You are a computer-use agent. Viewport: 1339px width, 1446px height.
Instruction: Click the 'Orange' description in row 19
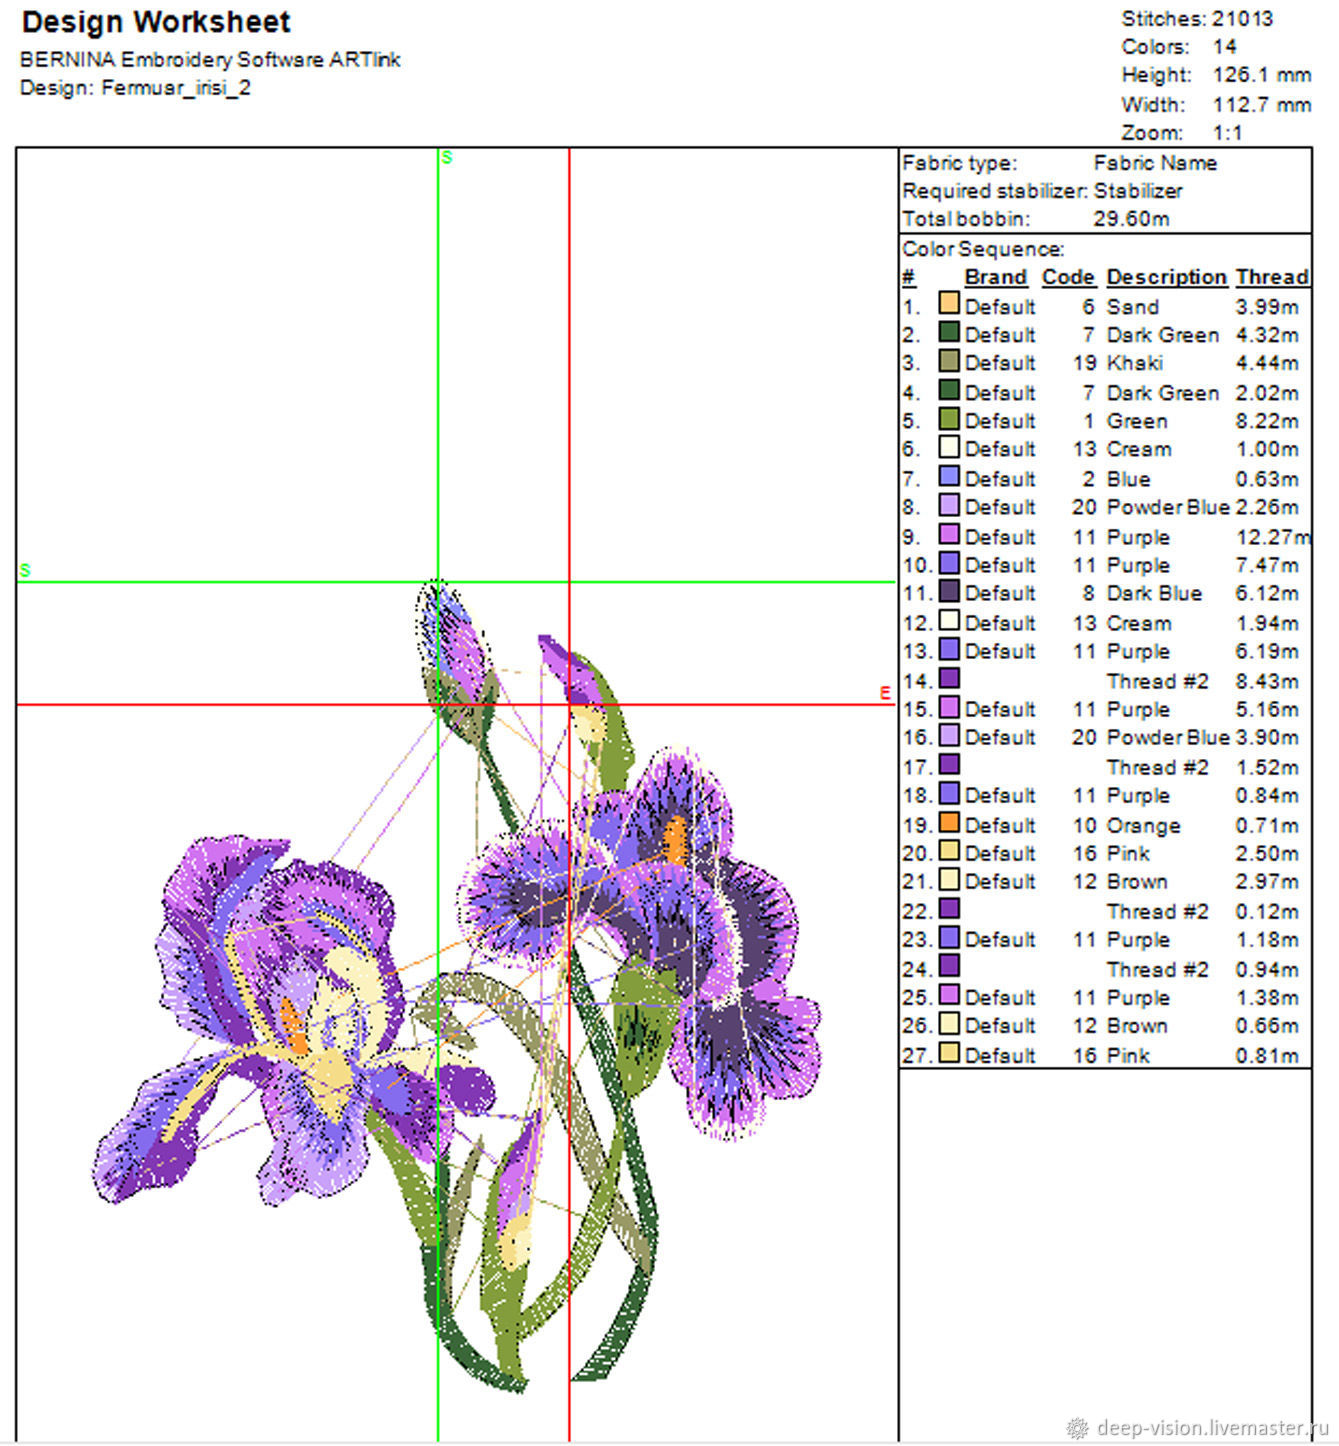click(x=1143, y=825)
